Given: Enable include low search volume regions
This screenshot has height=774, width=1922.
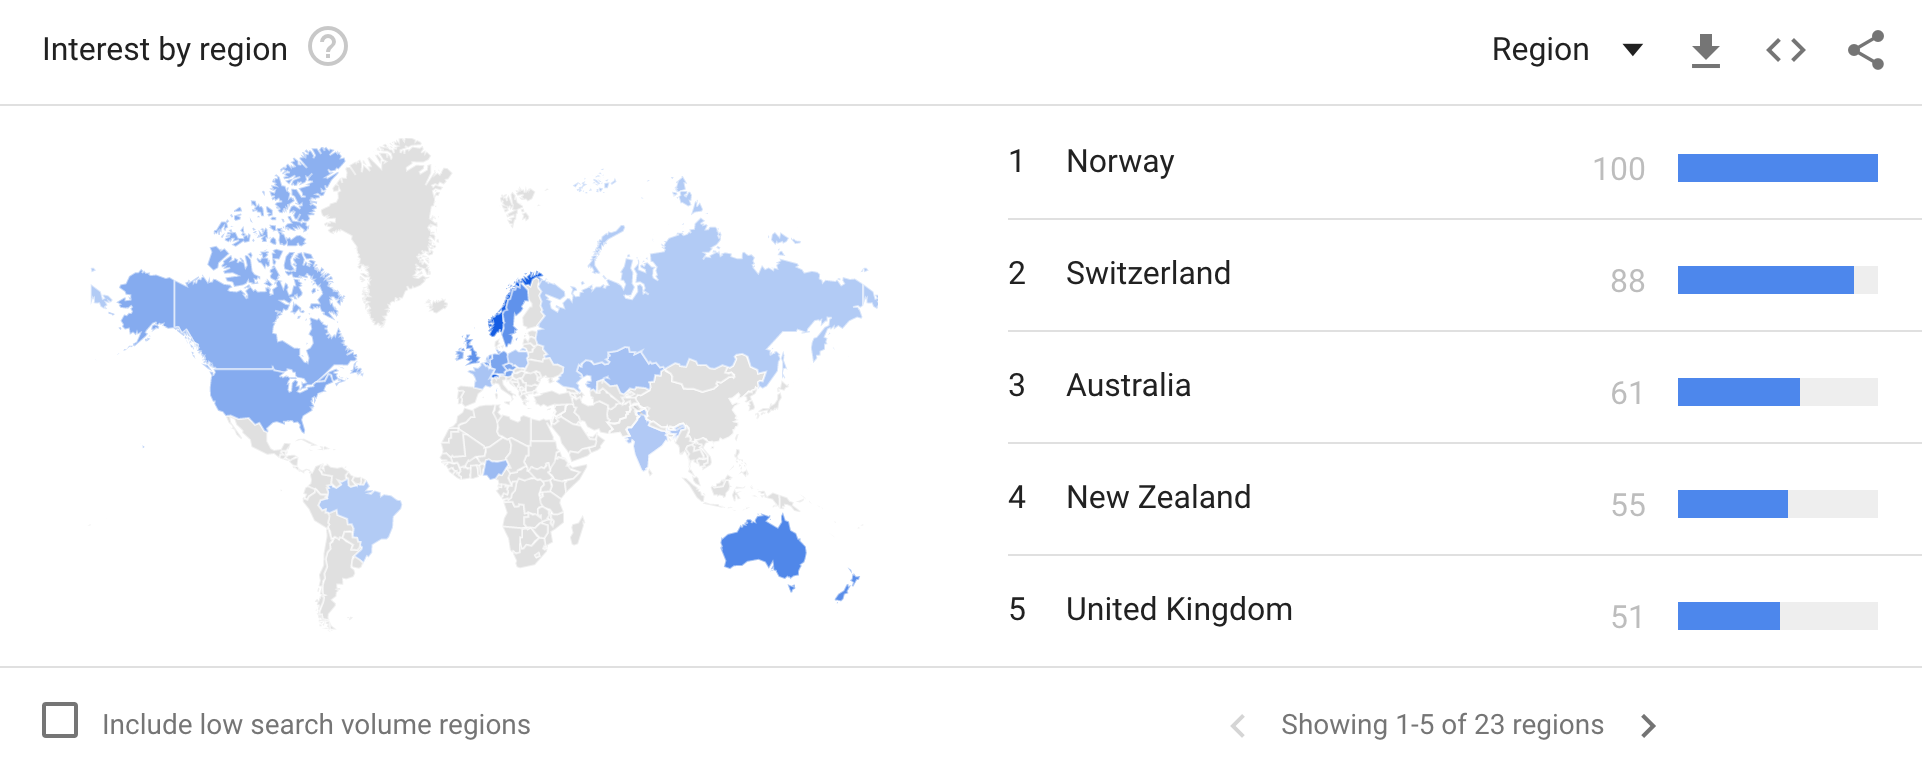Looking at the screenshot, I should coord(60,720).
